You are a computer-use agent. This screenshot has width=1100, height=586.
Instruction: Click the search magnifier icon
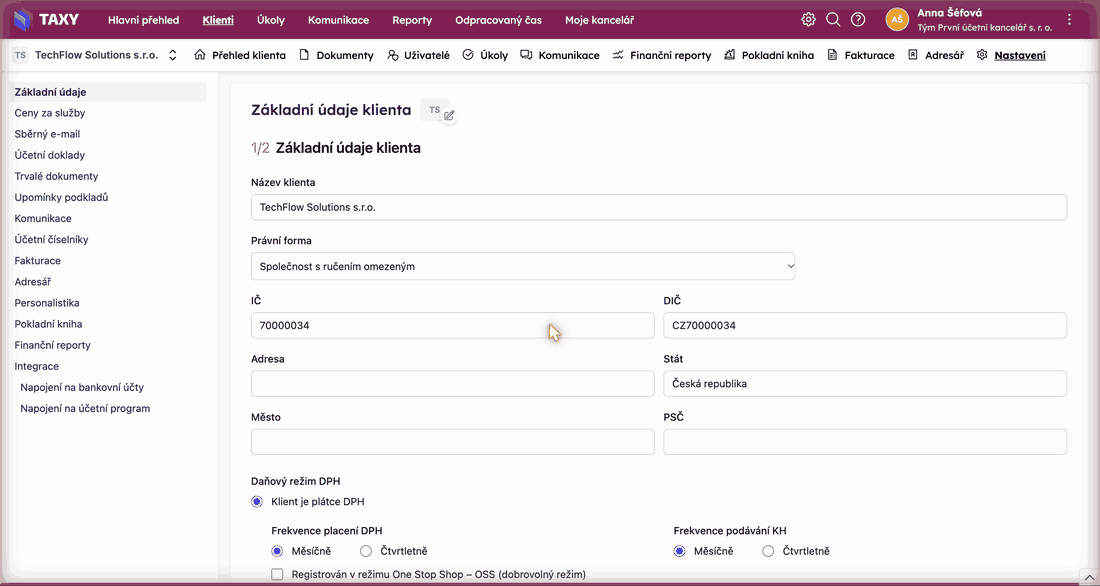pos(833,20)
